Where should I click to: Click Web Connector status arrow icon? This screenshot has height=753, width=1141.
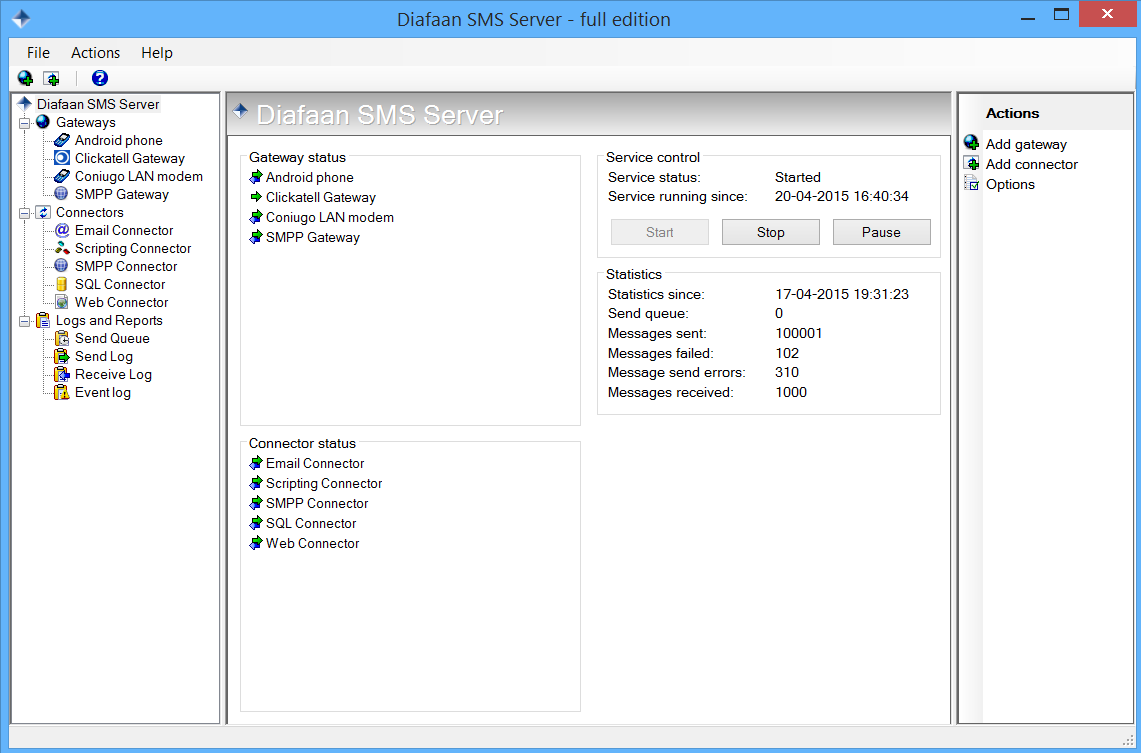coord(255,543)
